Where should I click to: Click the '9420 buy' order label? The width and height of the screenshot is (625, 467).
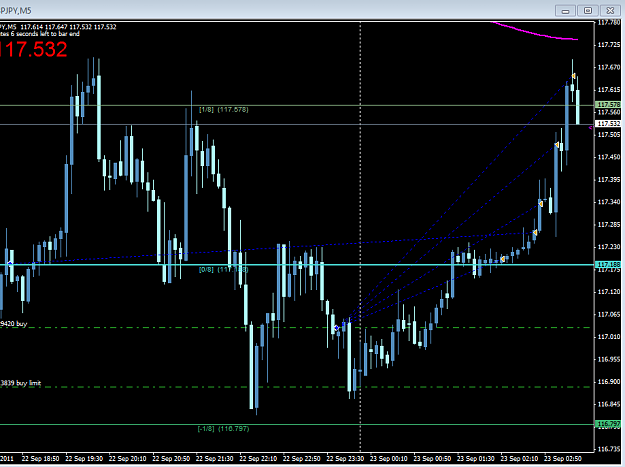[14, 324]
